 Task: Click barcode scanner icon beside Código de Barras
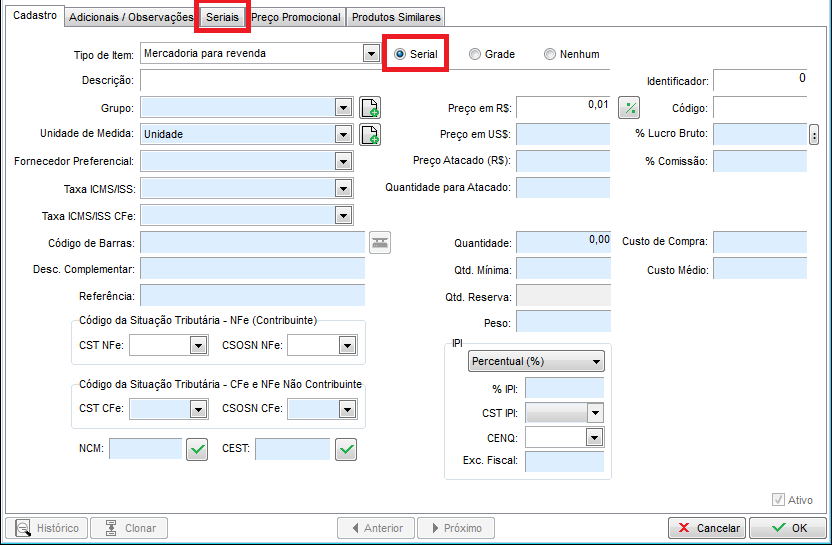point(380,243)
